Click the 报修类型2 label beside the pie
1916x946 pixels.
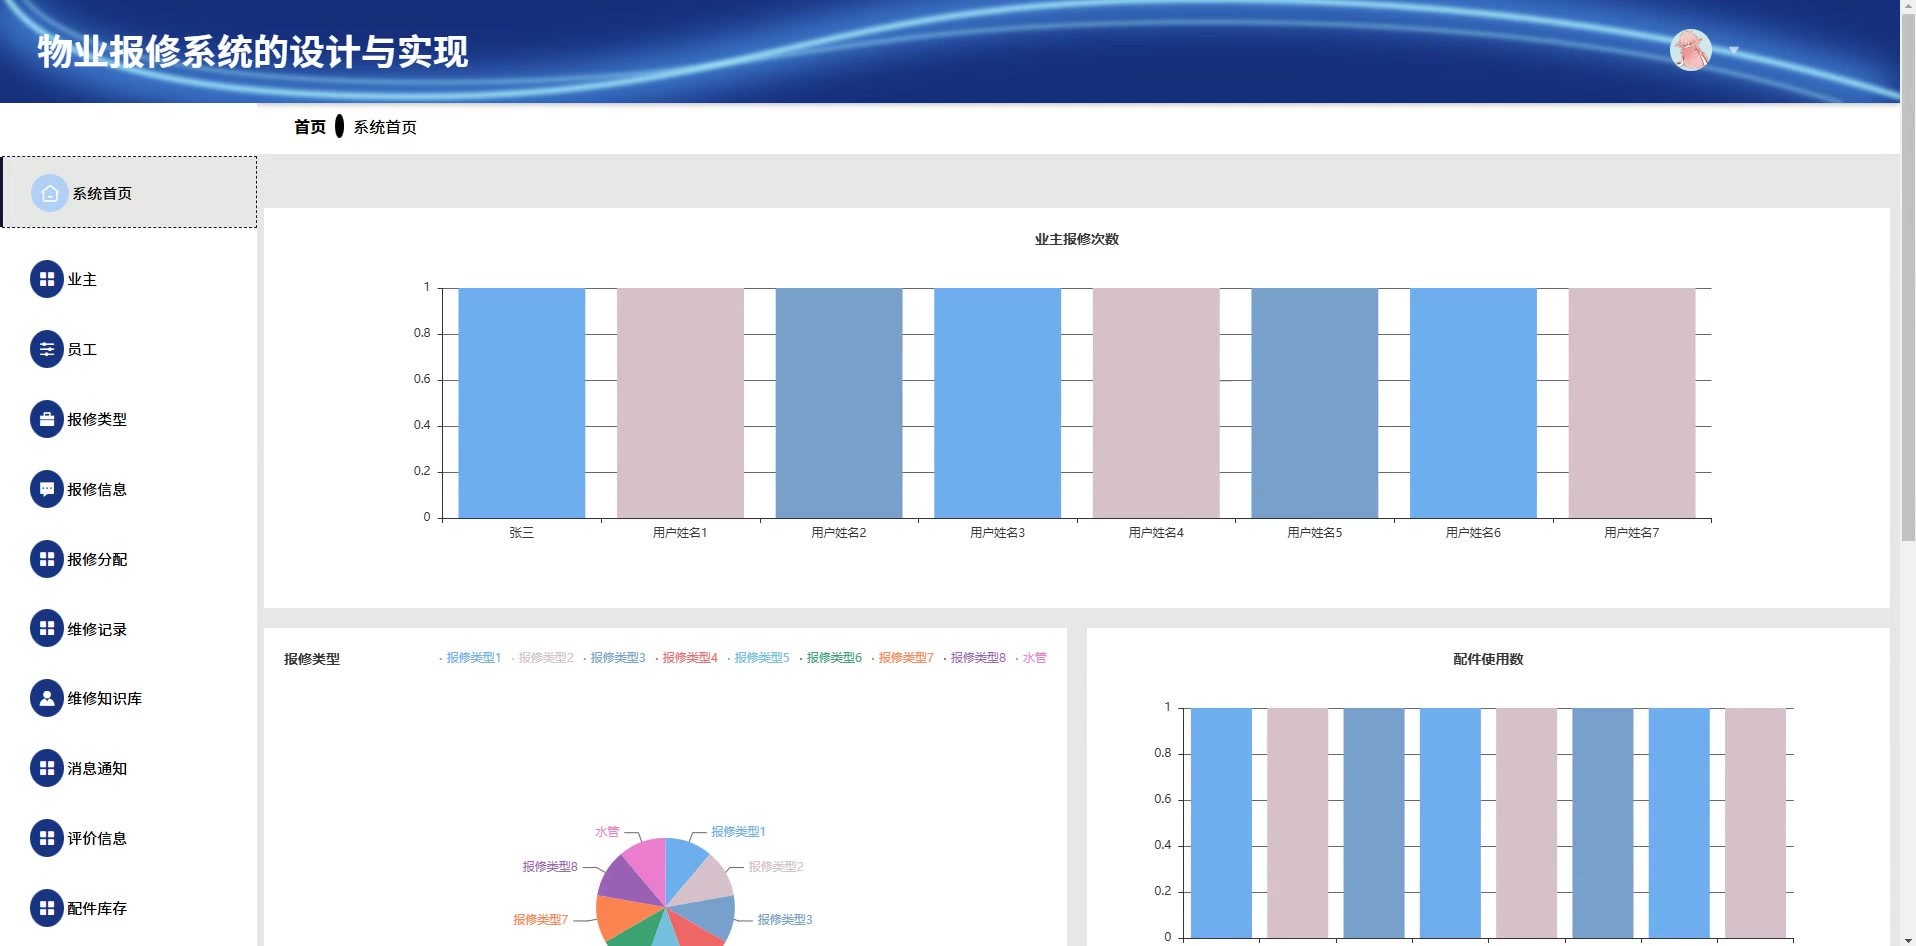click(x=776, y=867)
